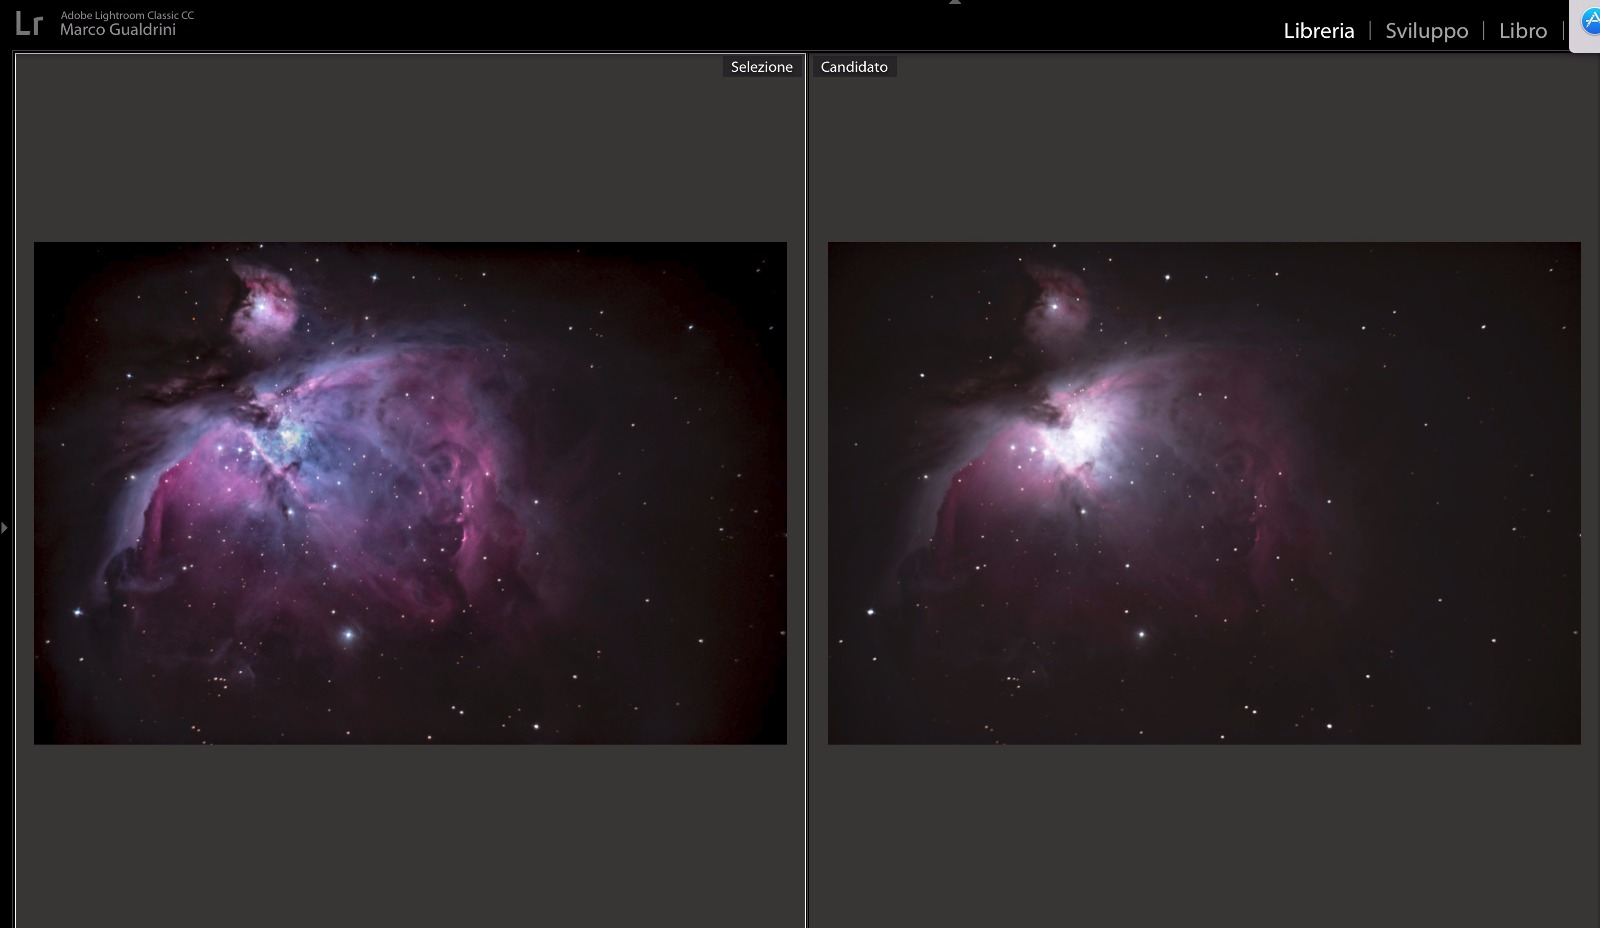Image resolution: width=1600 pixels, height=928 pixels.
Task: Switch to the Libreria module
Action: tap(1318, 31)
